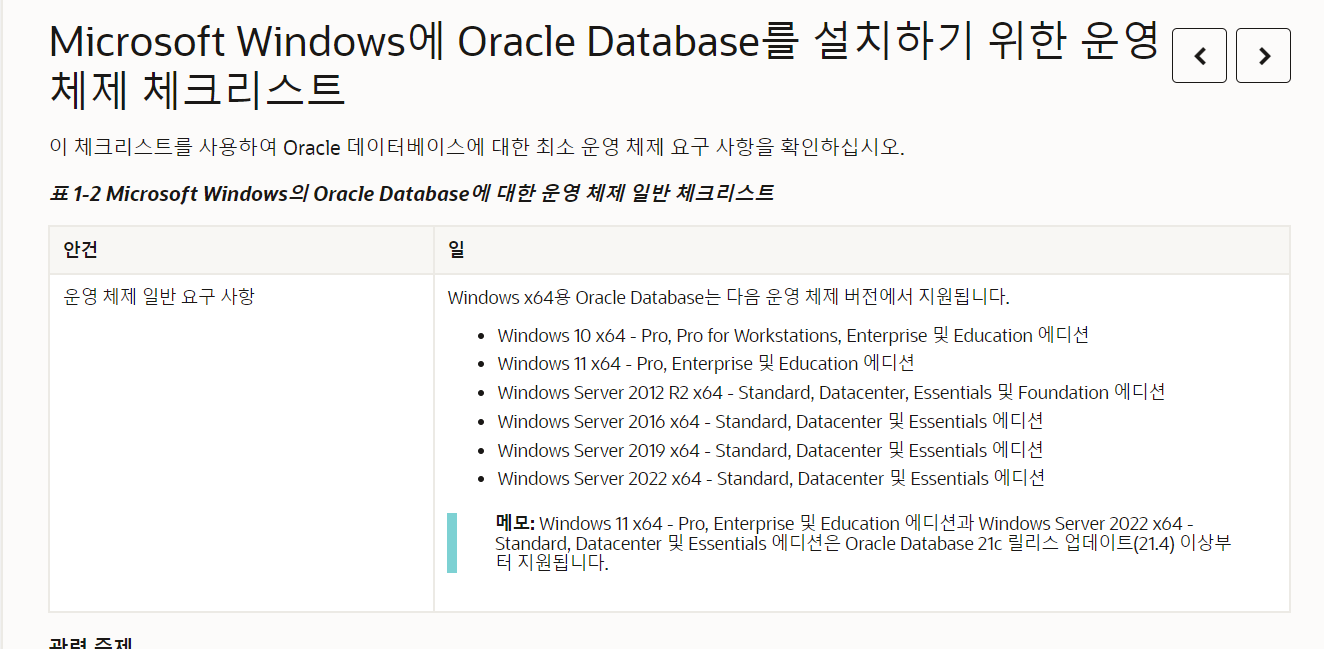
Task: Select 'Windows Server 2022 x64 - Standard, Datacenter 및 Essentials' bullet
Action: (x=771, y=478)
